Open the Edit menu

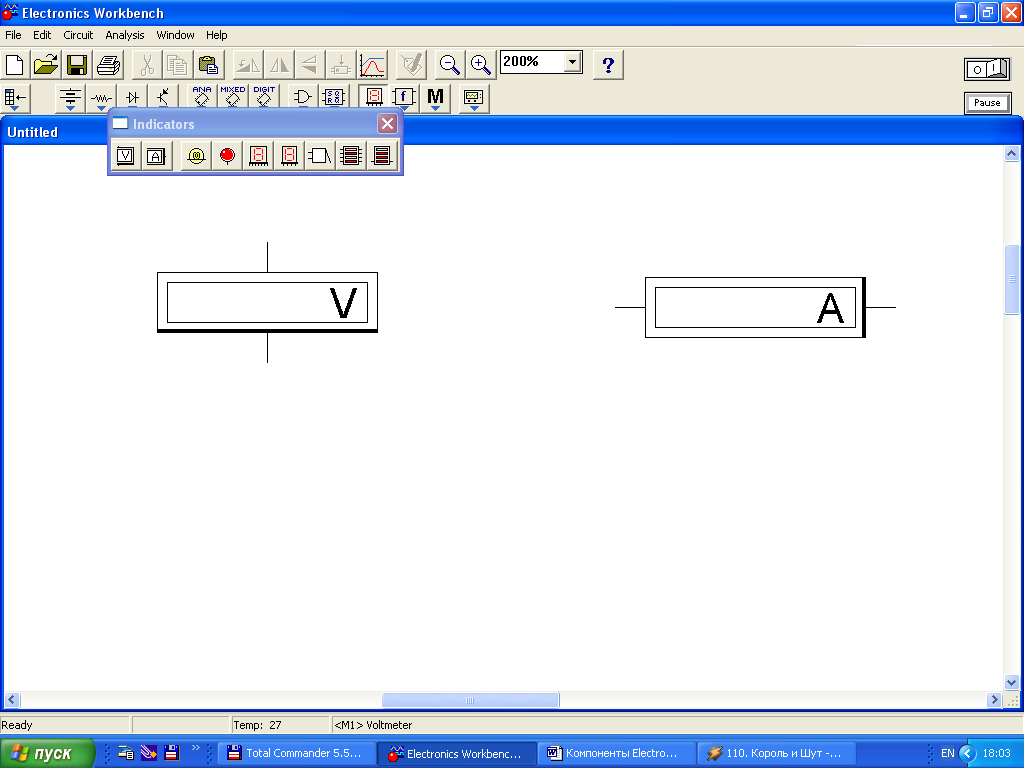[42, 35]
